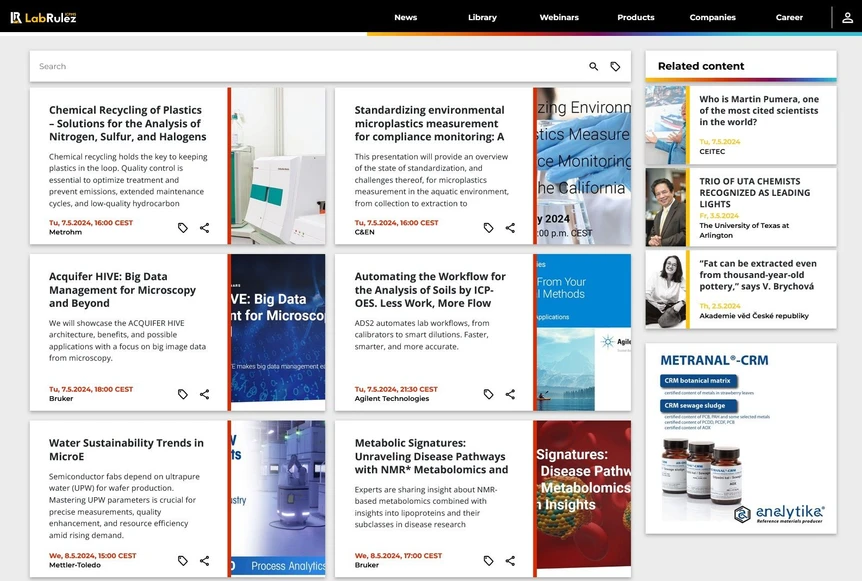The image size is (862, 581).
Task: Click The University of Texas at Arlington label
Action: (744, 230)
